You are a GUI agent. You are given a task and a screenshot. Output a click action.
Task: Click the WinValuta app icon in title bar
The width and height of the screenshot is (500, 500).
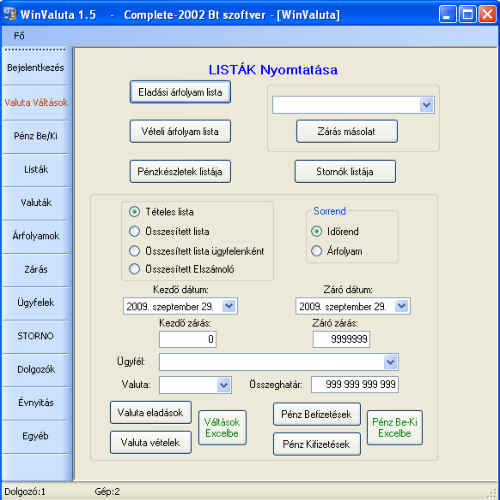pos(10,14)
